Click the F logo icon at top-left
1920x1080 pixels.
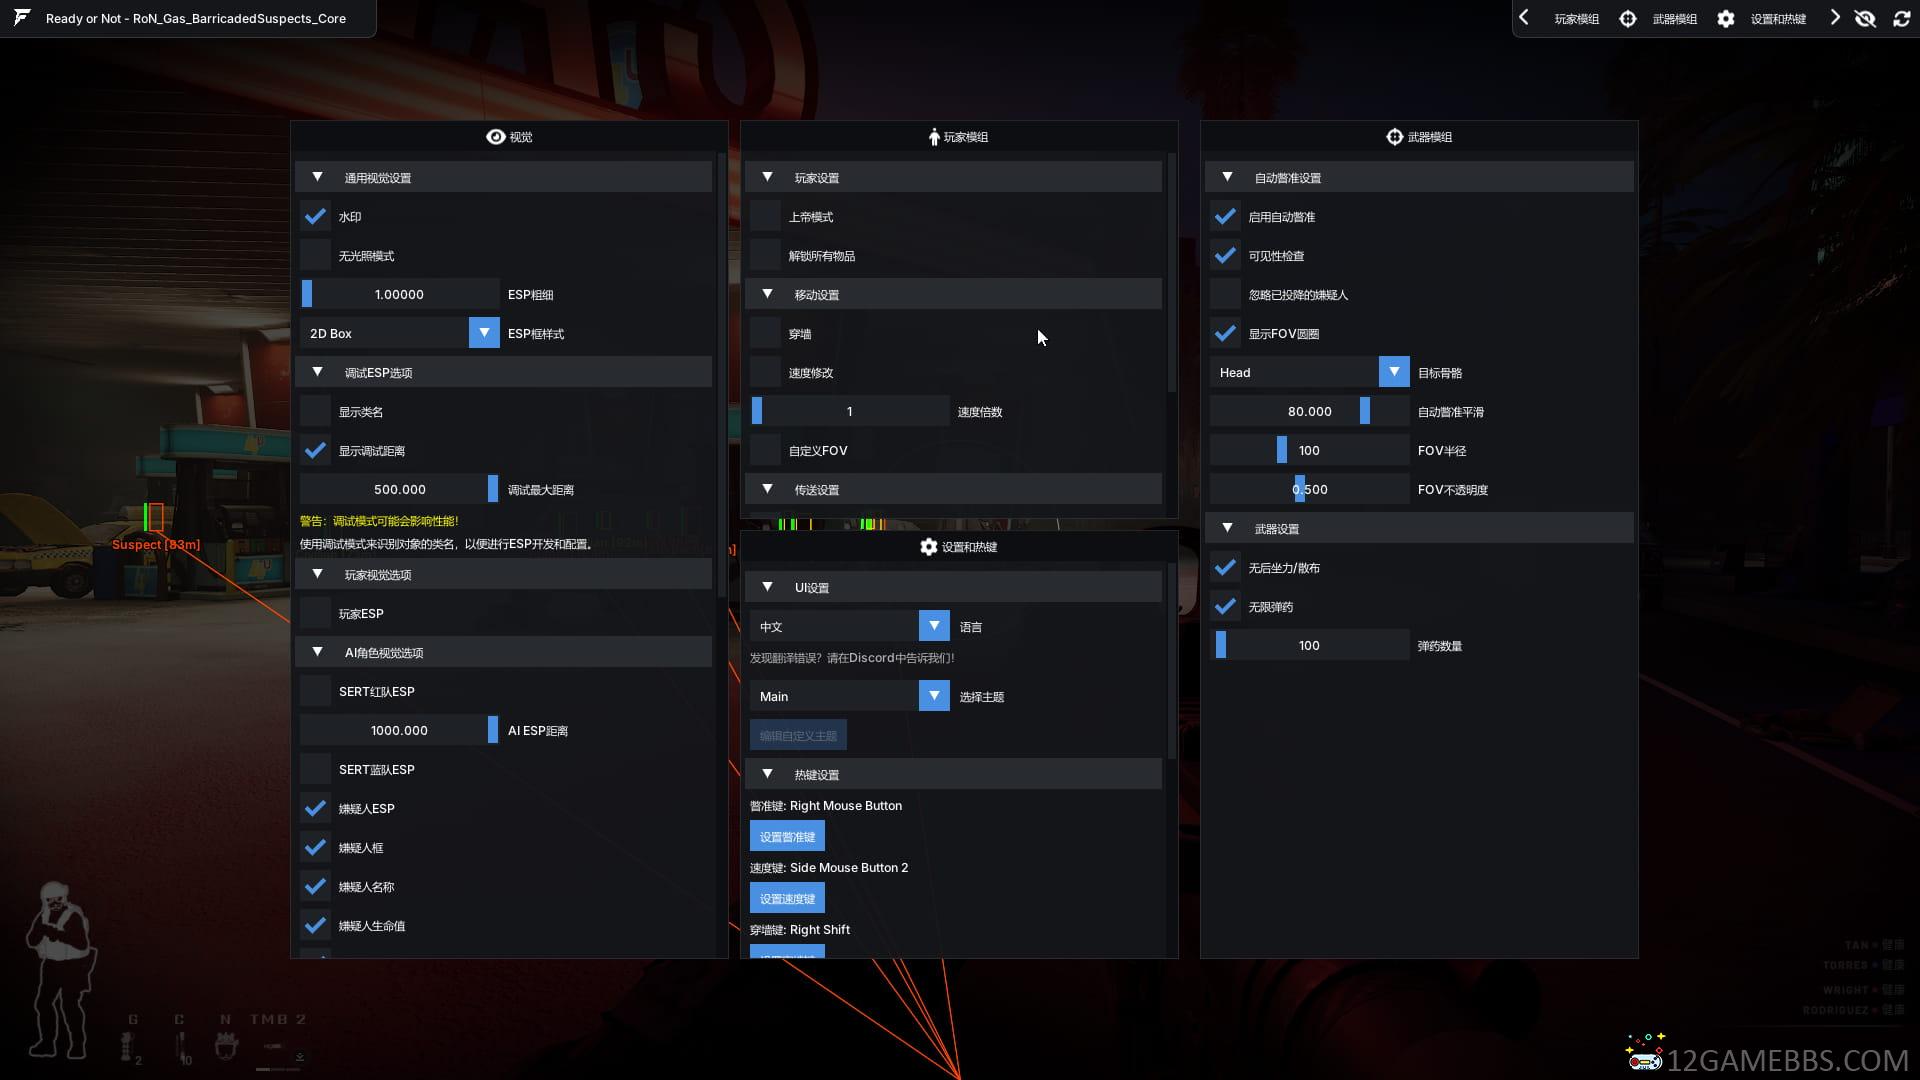[22, 18]
